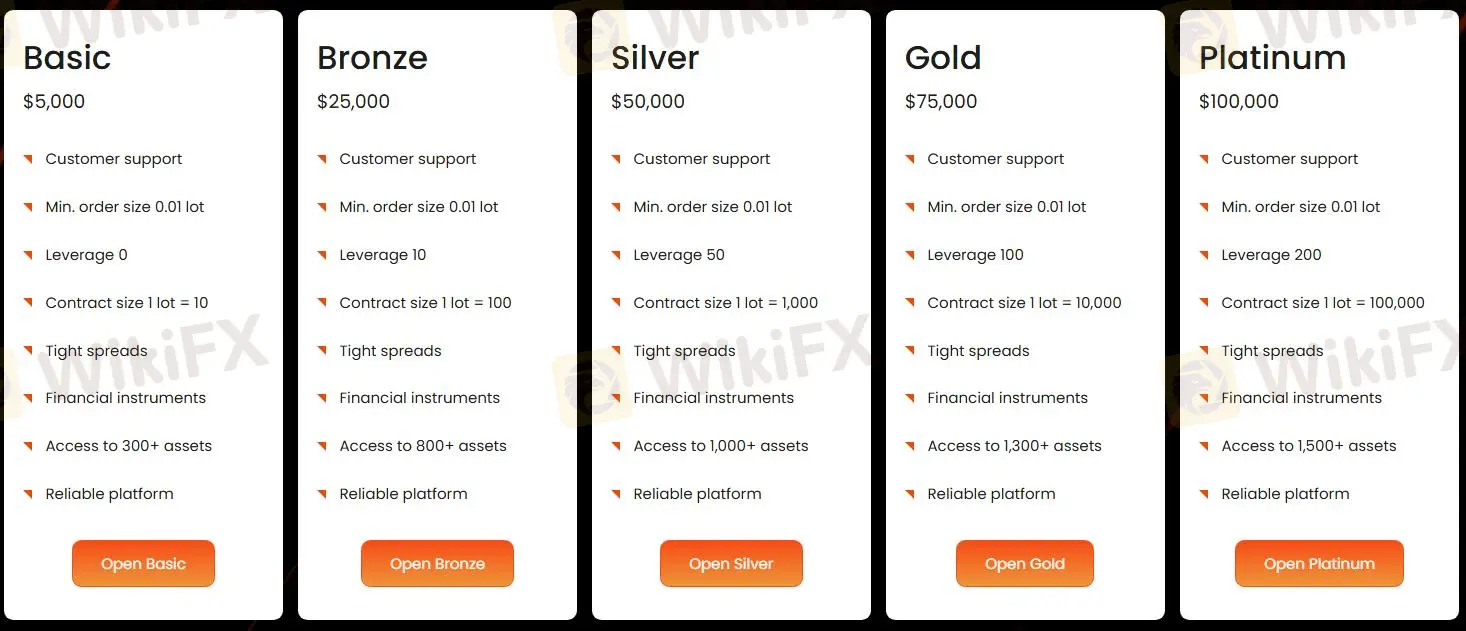Select the Platinum plan title
The height and width of the screenshot is (631, 1466).
1272,58
